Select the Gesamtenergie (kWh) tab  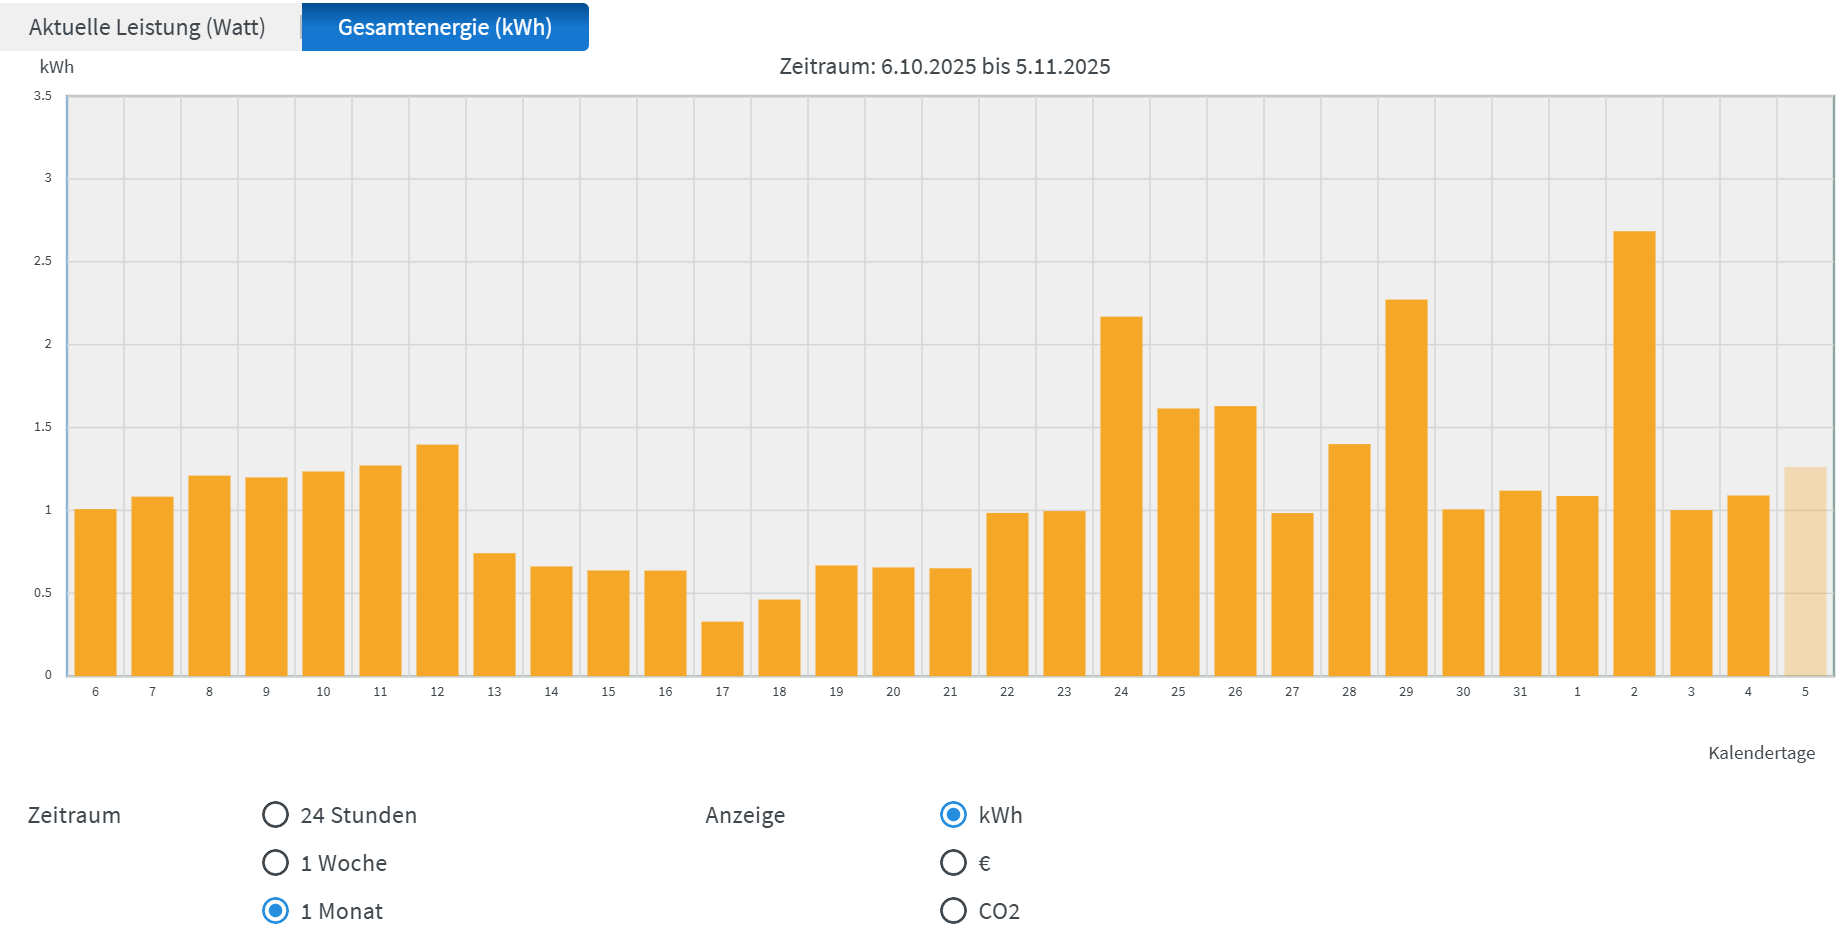point(444,27)
